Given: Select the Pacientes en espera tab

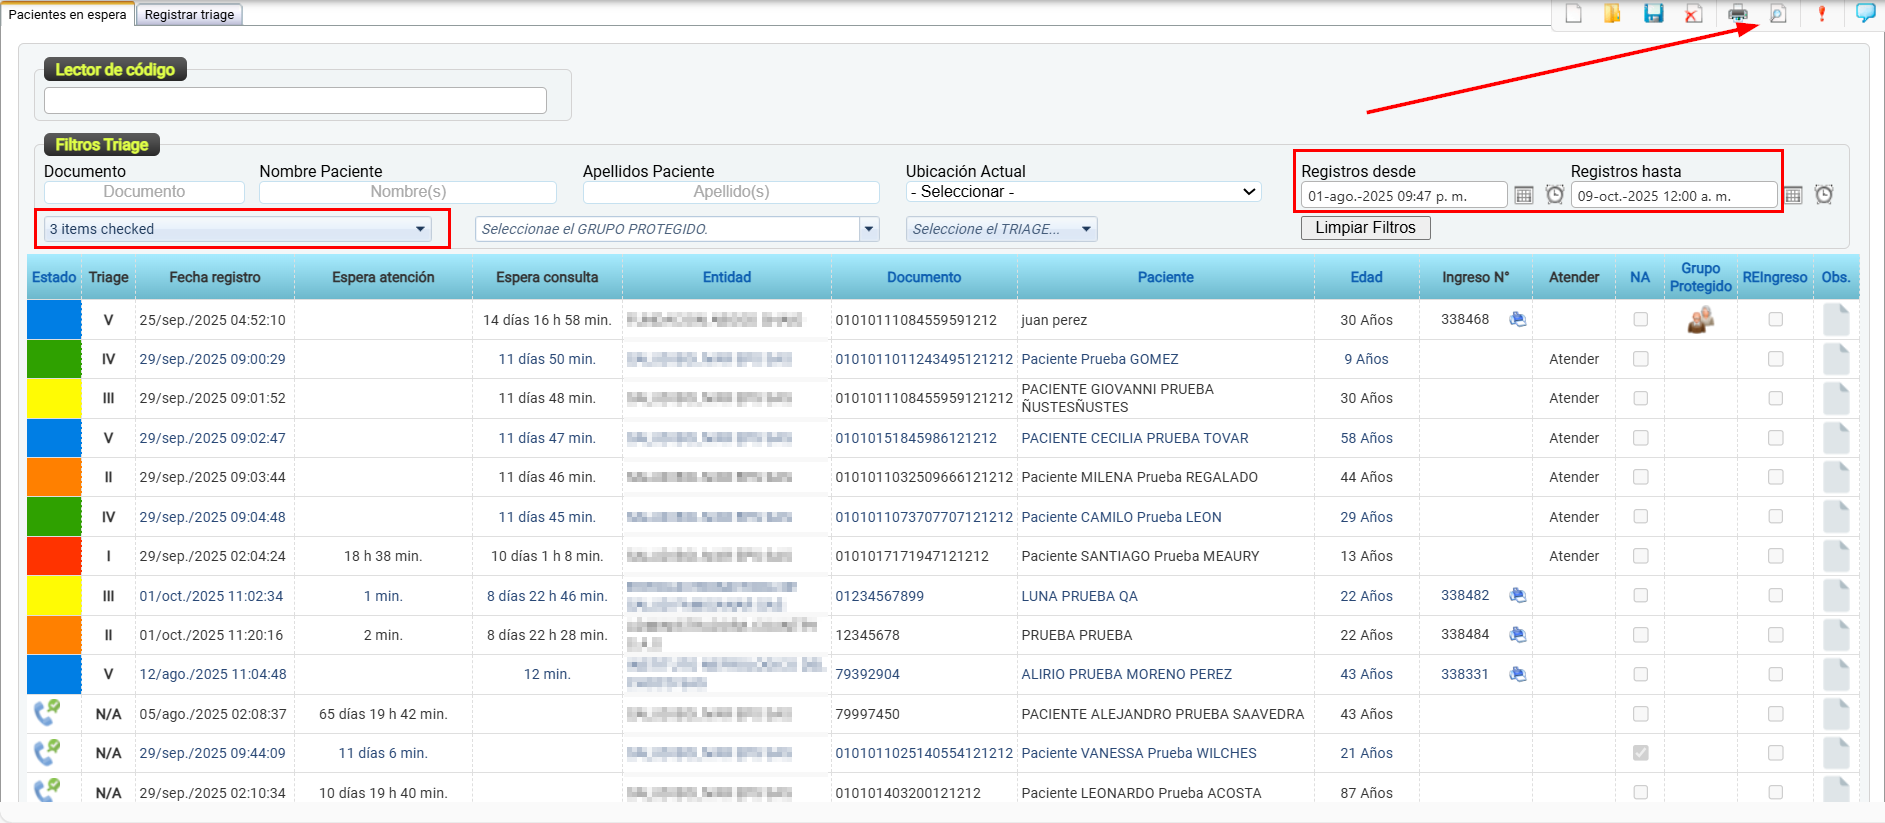Looking at the screenshot, I should coord(67,15).
